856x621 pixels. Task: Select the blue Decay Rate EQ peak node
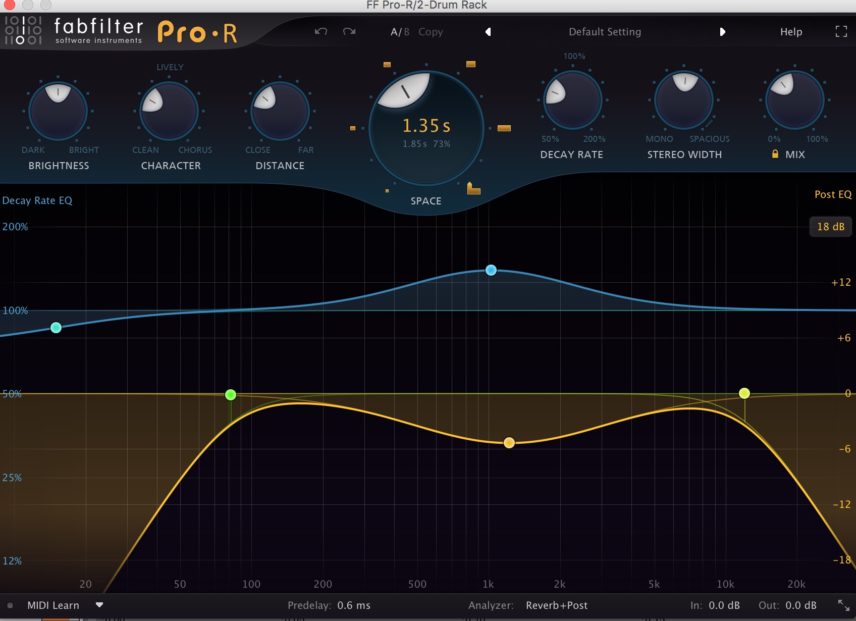tap(491, 270)
